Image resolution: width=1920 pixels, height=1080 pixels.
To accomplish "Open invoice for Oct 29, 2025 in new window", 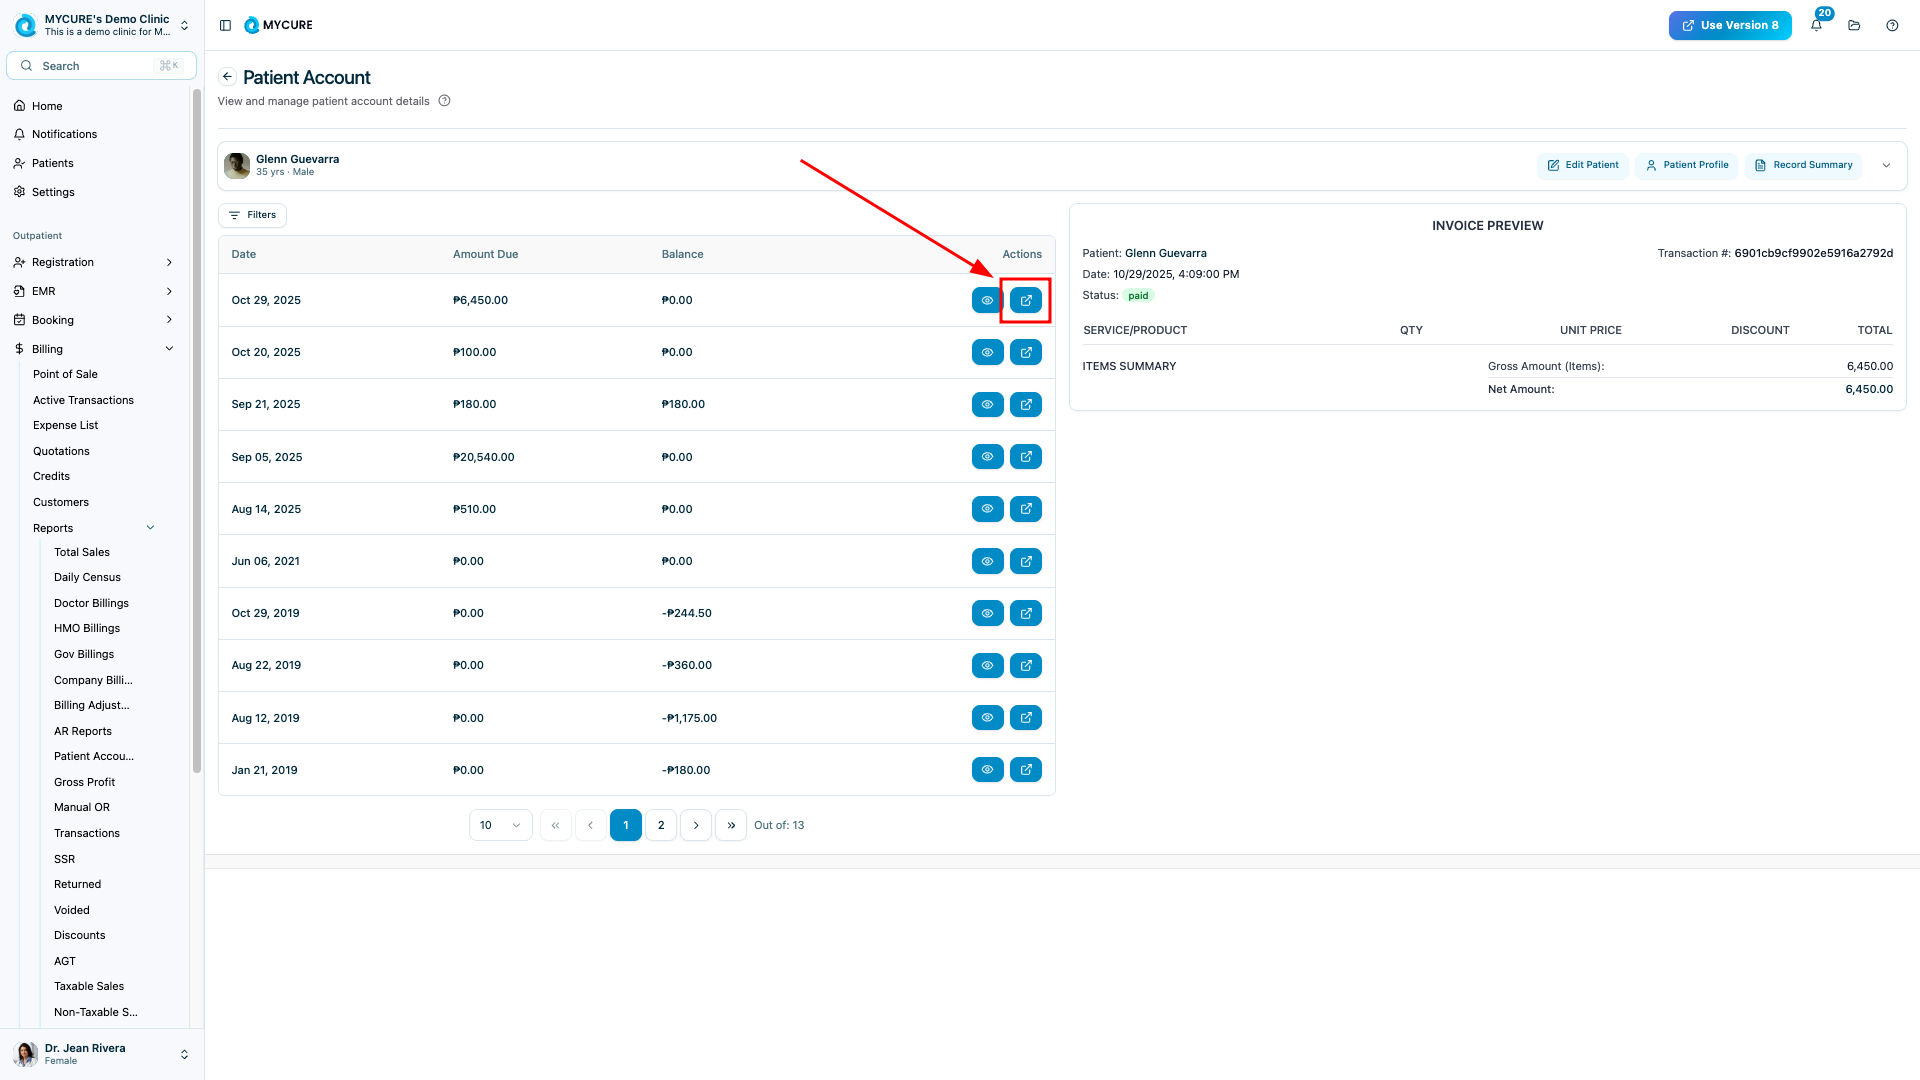I will pos(1025,300).
